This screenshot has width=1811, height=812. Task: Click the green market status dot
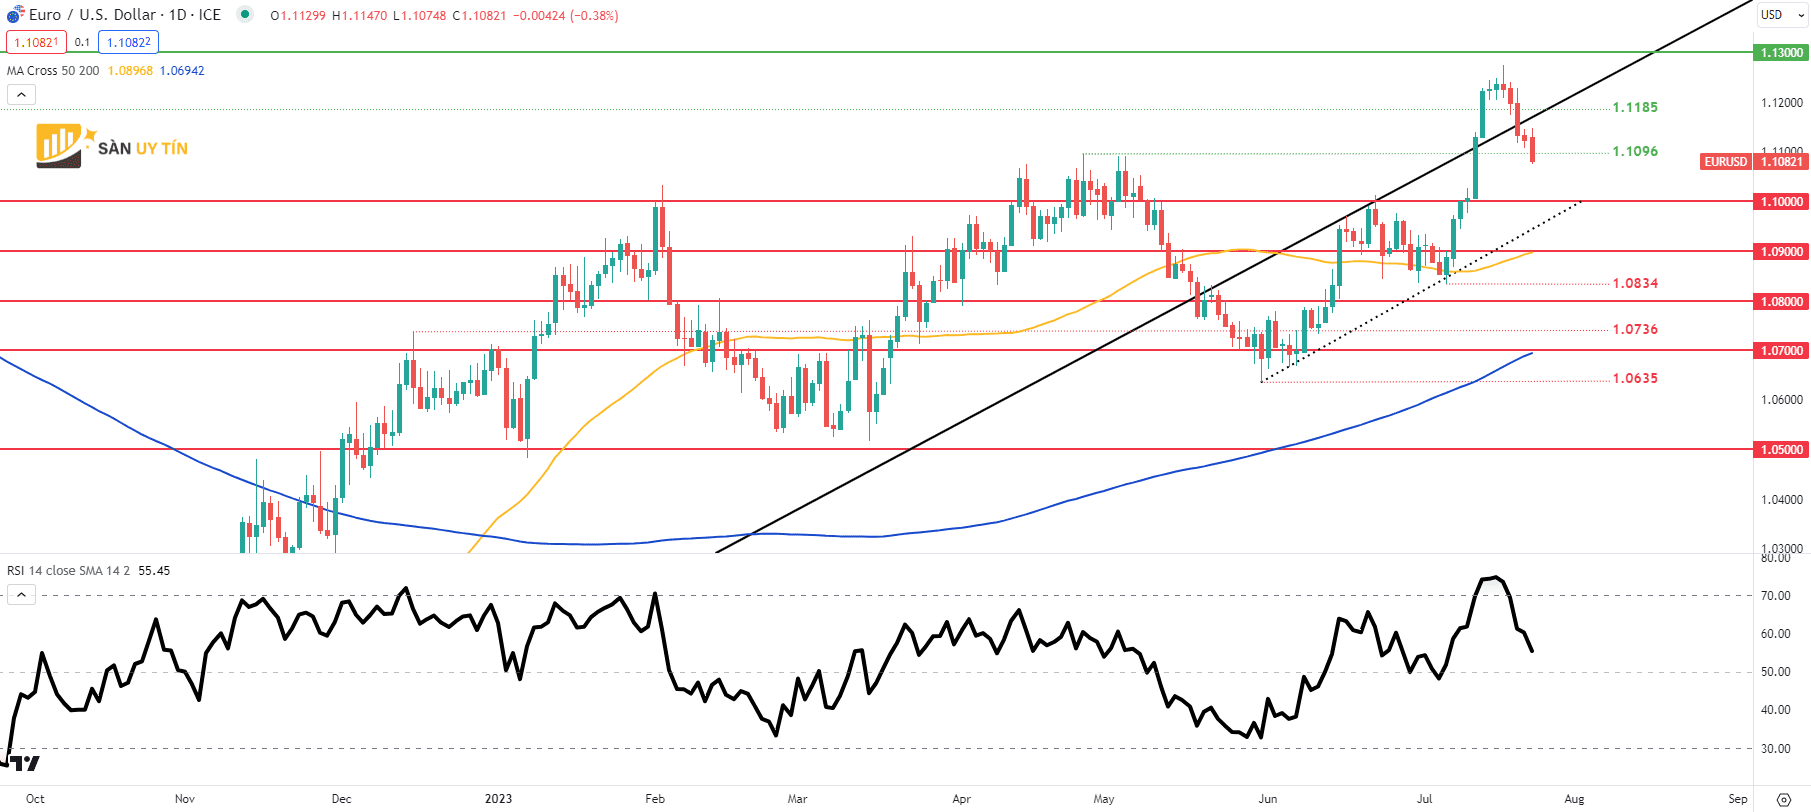pyautogui.click(x=245, y=15)
